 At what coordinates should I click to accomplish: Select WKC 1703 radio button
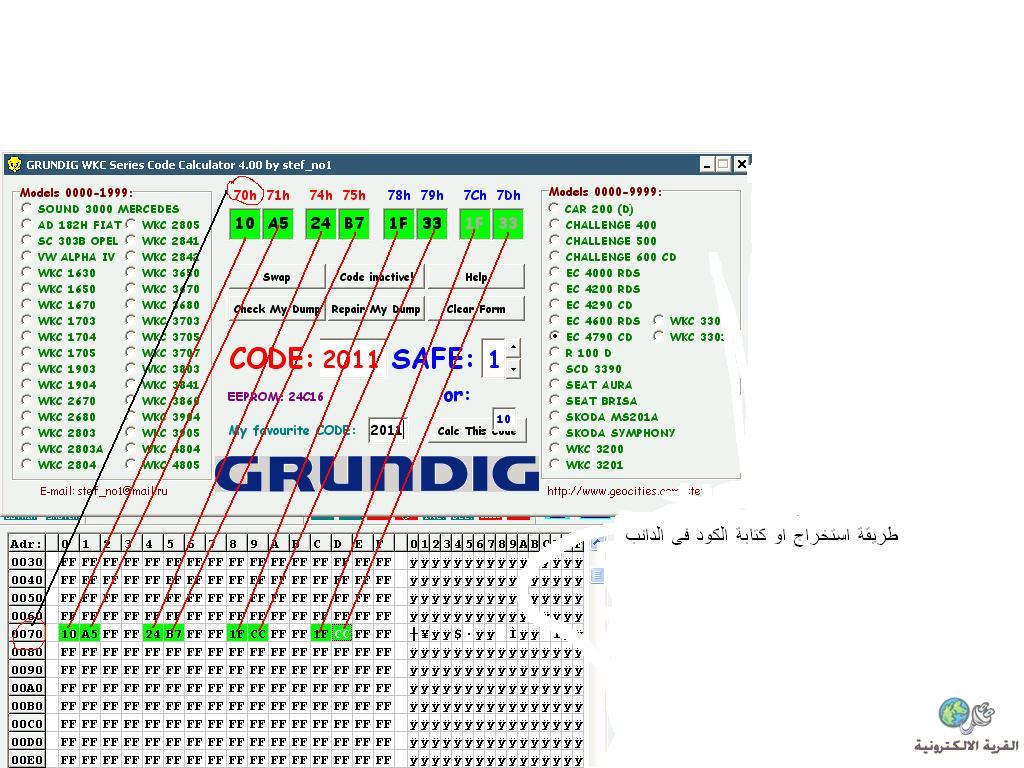tap(26, 320)
